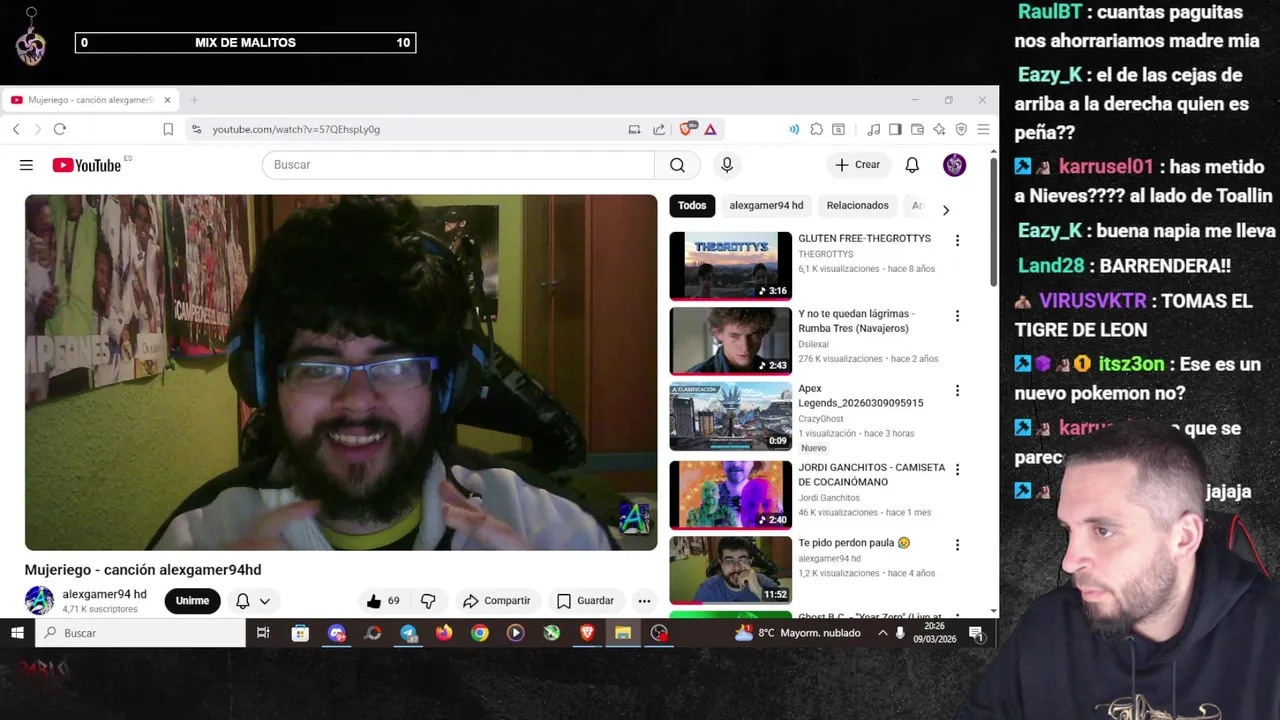This screenshot has height=720, width=1280.
Task: Select the Todos filter chip
Action: point(692,206)
